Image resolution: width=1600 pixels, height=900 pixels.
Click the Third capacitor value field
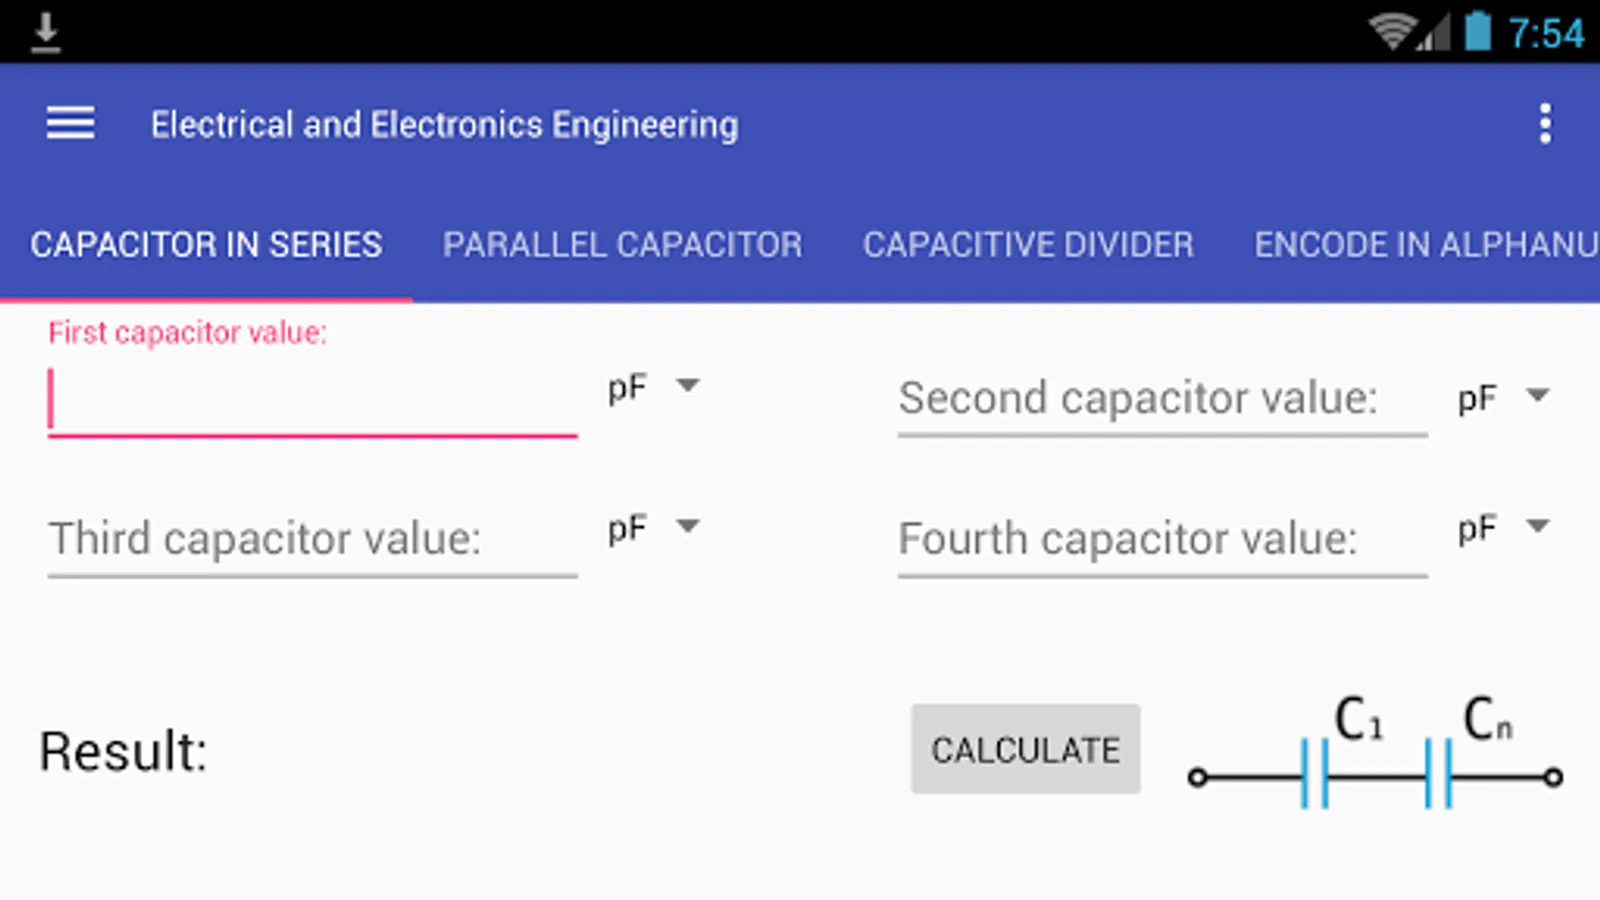click(312, 539)
